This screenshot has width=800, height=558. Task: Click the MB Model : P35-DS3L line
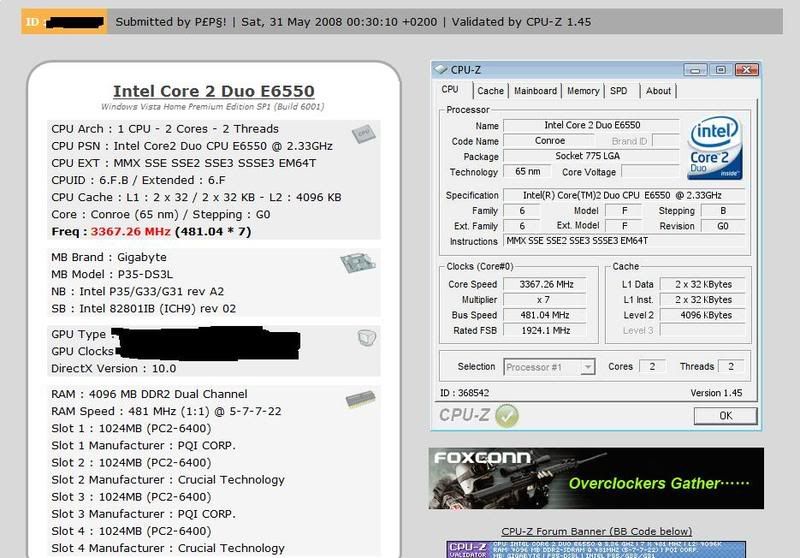[x=112, y=274]
